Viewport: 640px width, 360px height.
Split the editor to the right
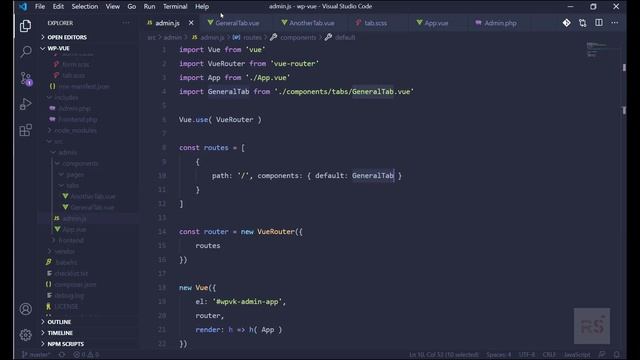click(599, 23)
